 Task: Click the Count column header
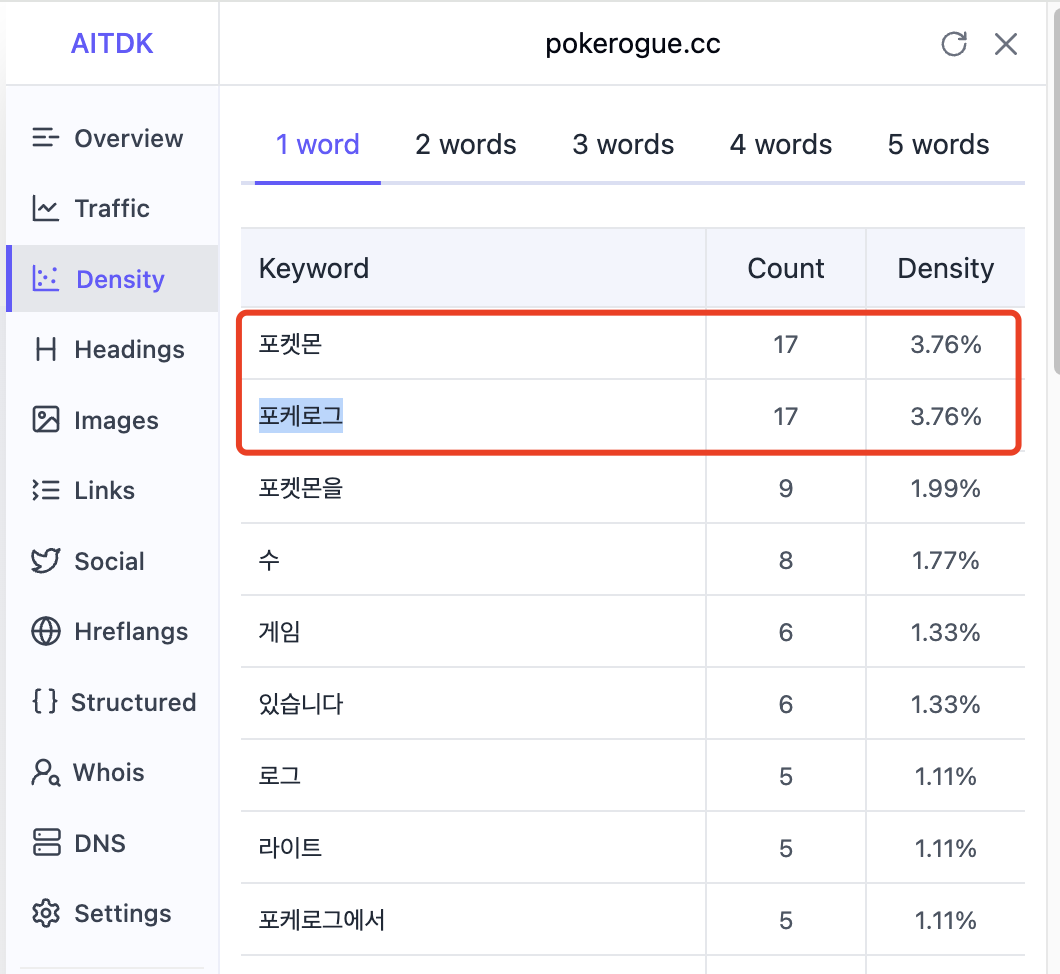point(786,268)
